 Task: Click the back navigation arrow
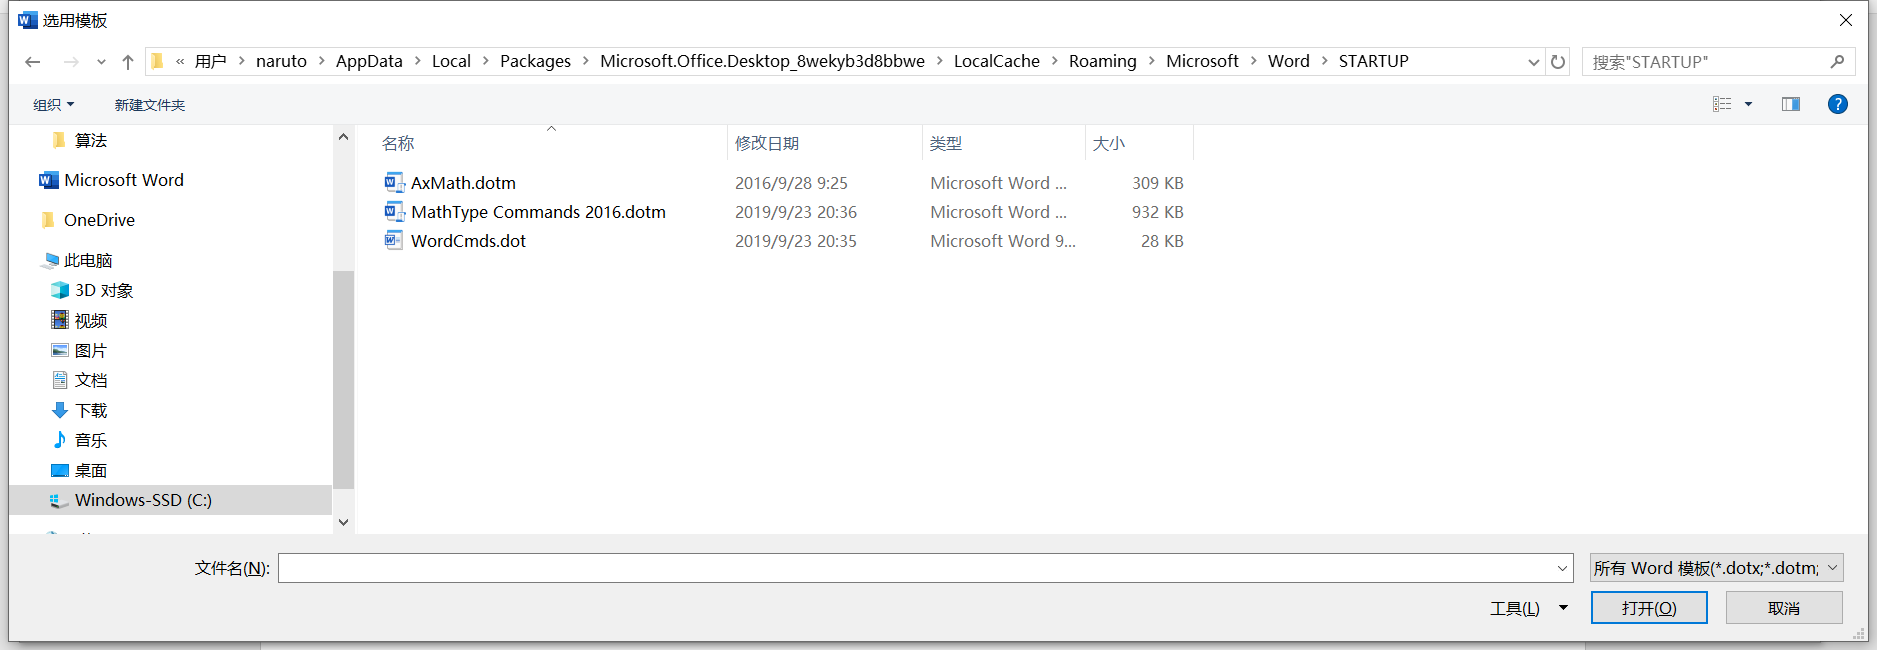[x=33, y=62]
